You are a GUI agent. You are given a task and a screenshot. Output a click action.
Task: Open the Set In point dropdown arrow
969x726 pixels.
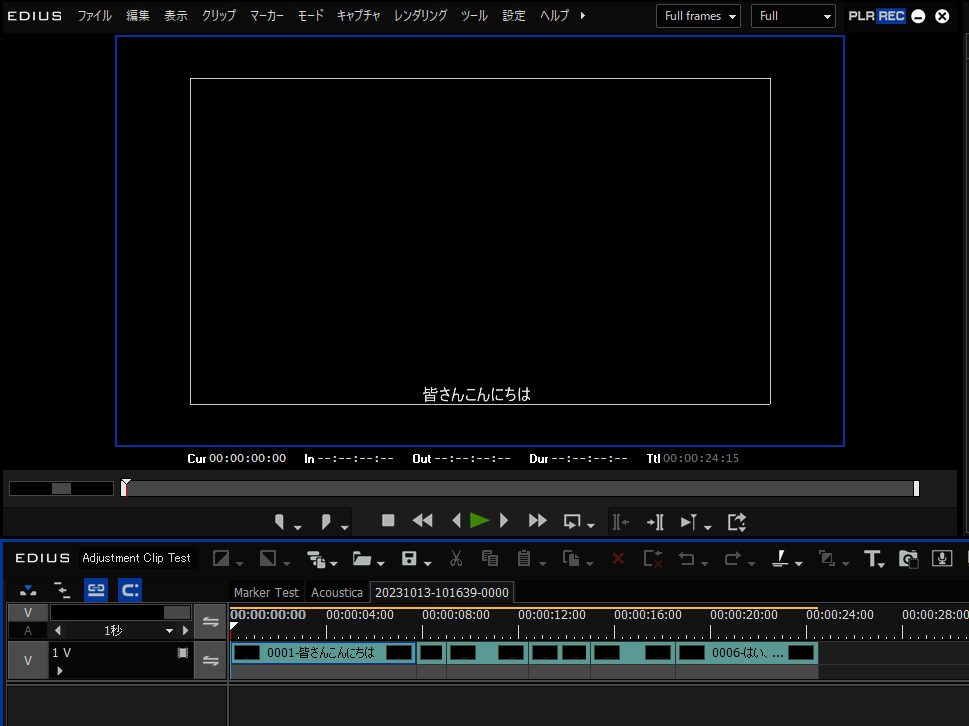tap(297, 527)
